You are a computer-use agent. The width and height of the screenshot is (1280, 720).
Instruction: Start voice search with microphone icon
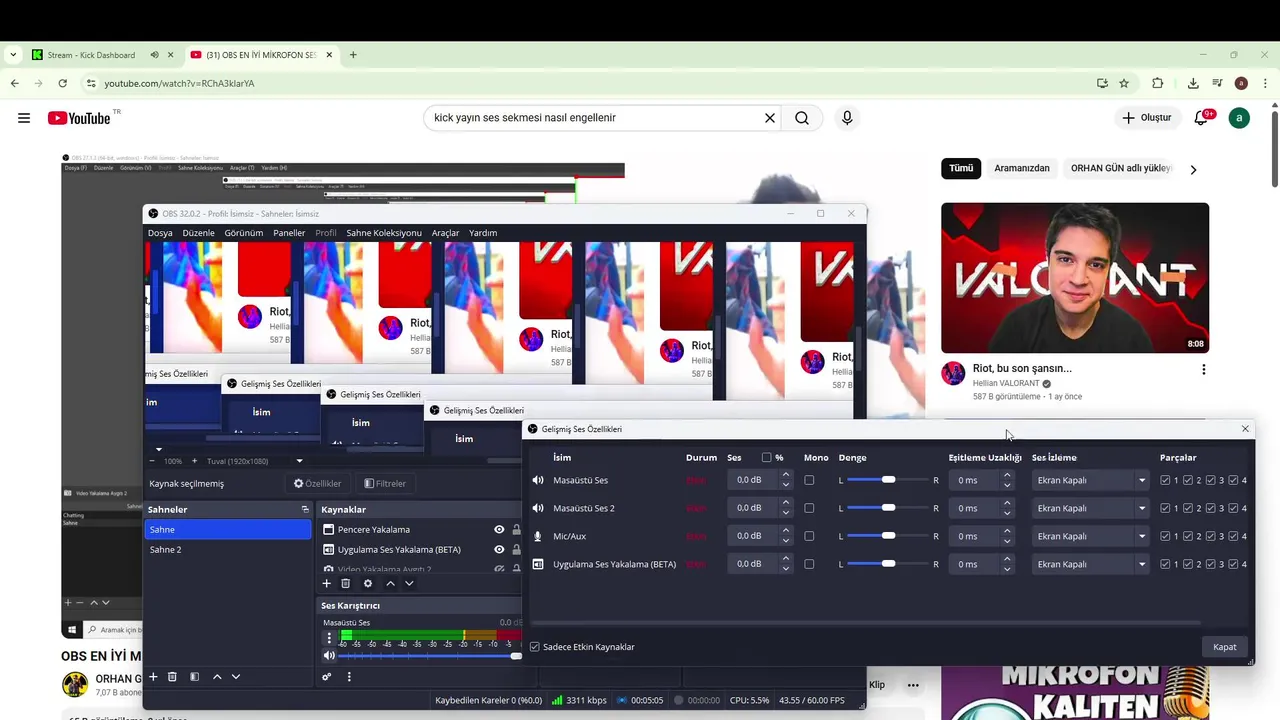pyautogui.click(x=847, y=118)
